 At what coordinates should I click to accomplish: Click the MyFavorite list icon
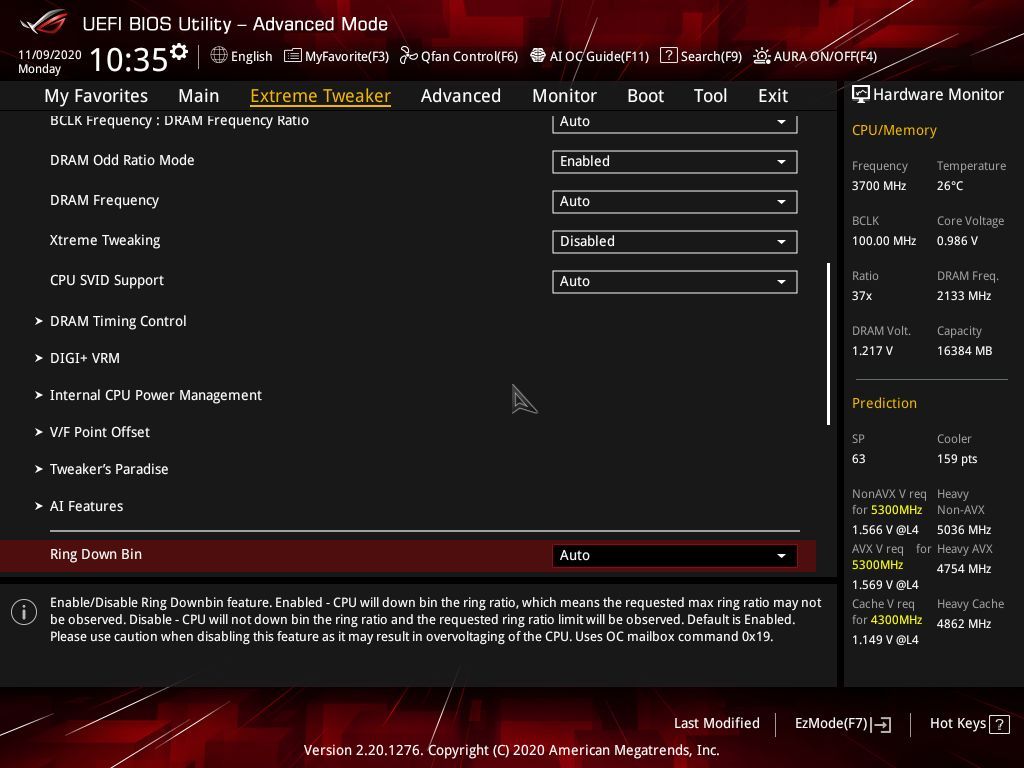[x=293, y=56]
